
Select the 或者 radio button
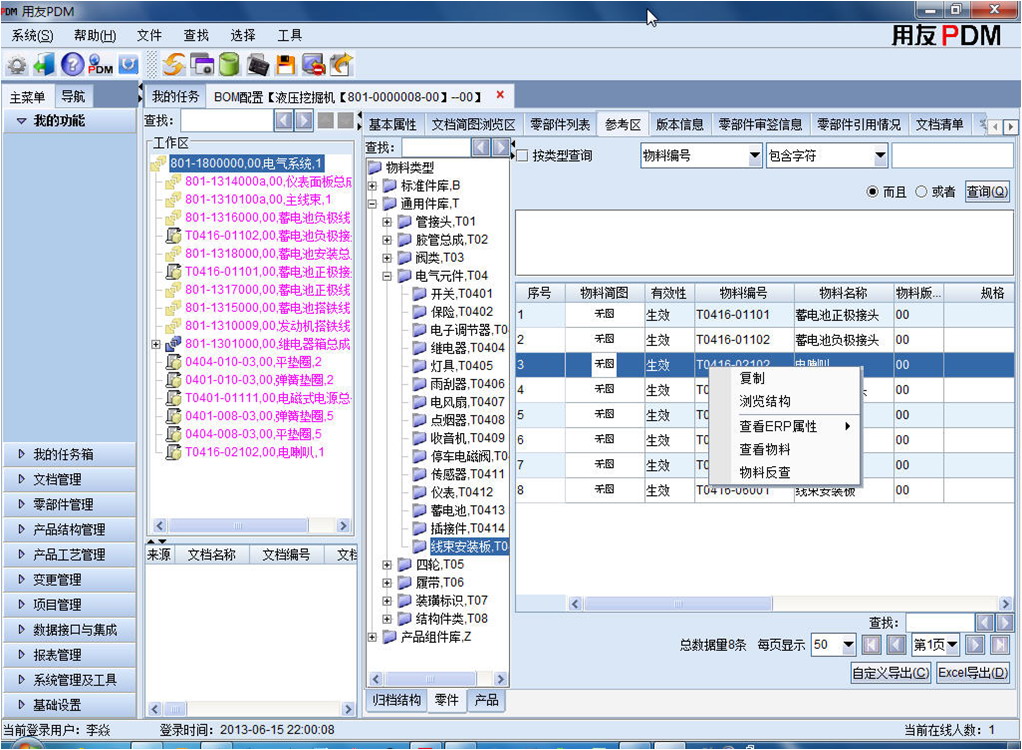click(921, 192)
